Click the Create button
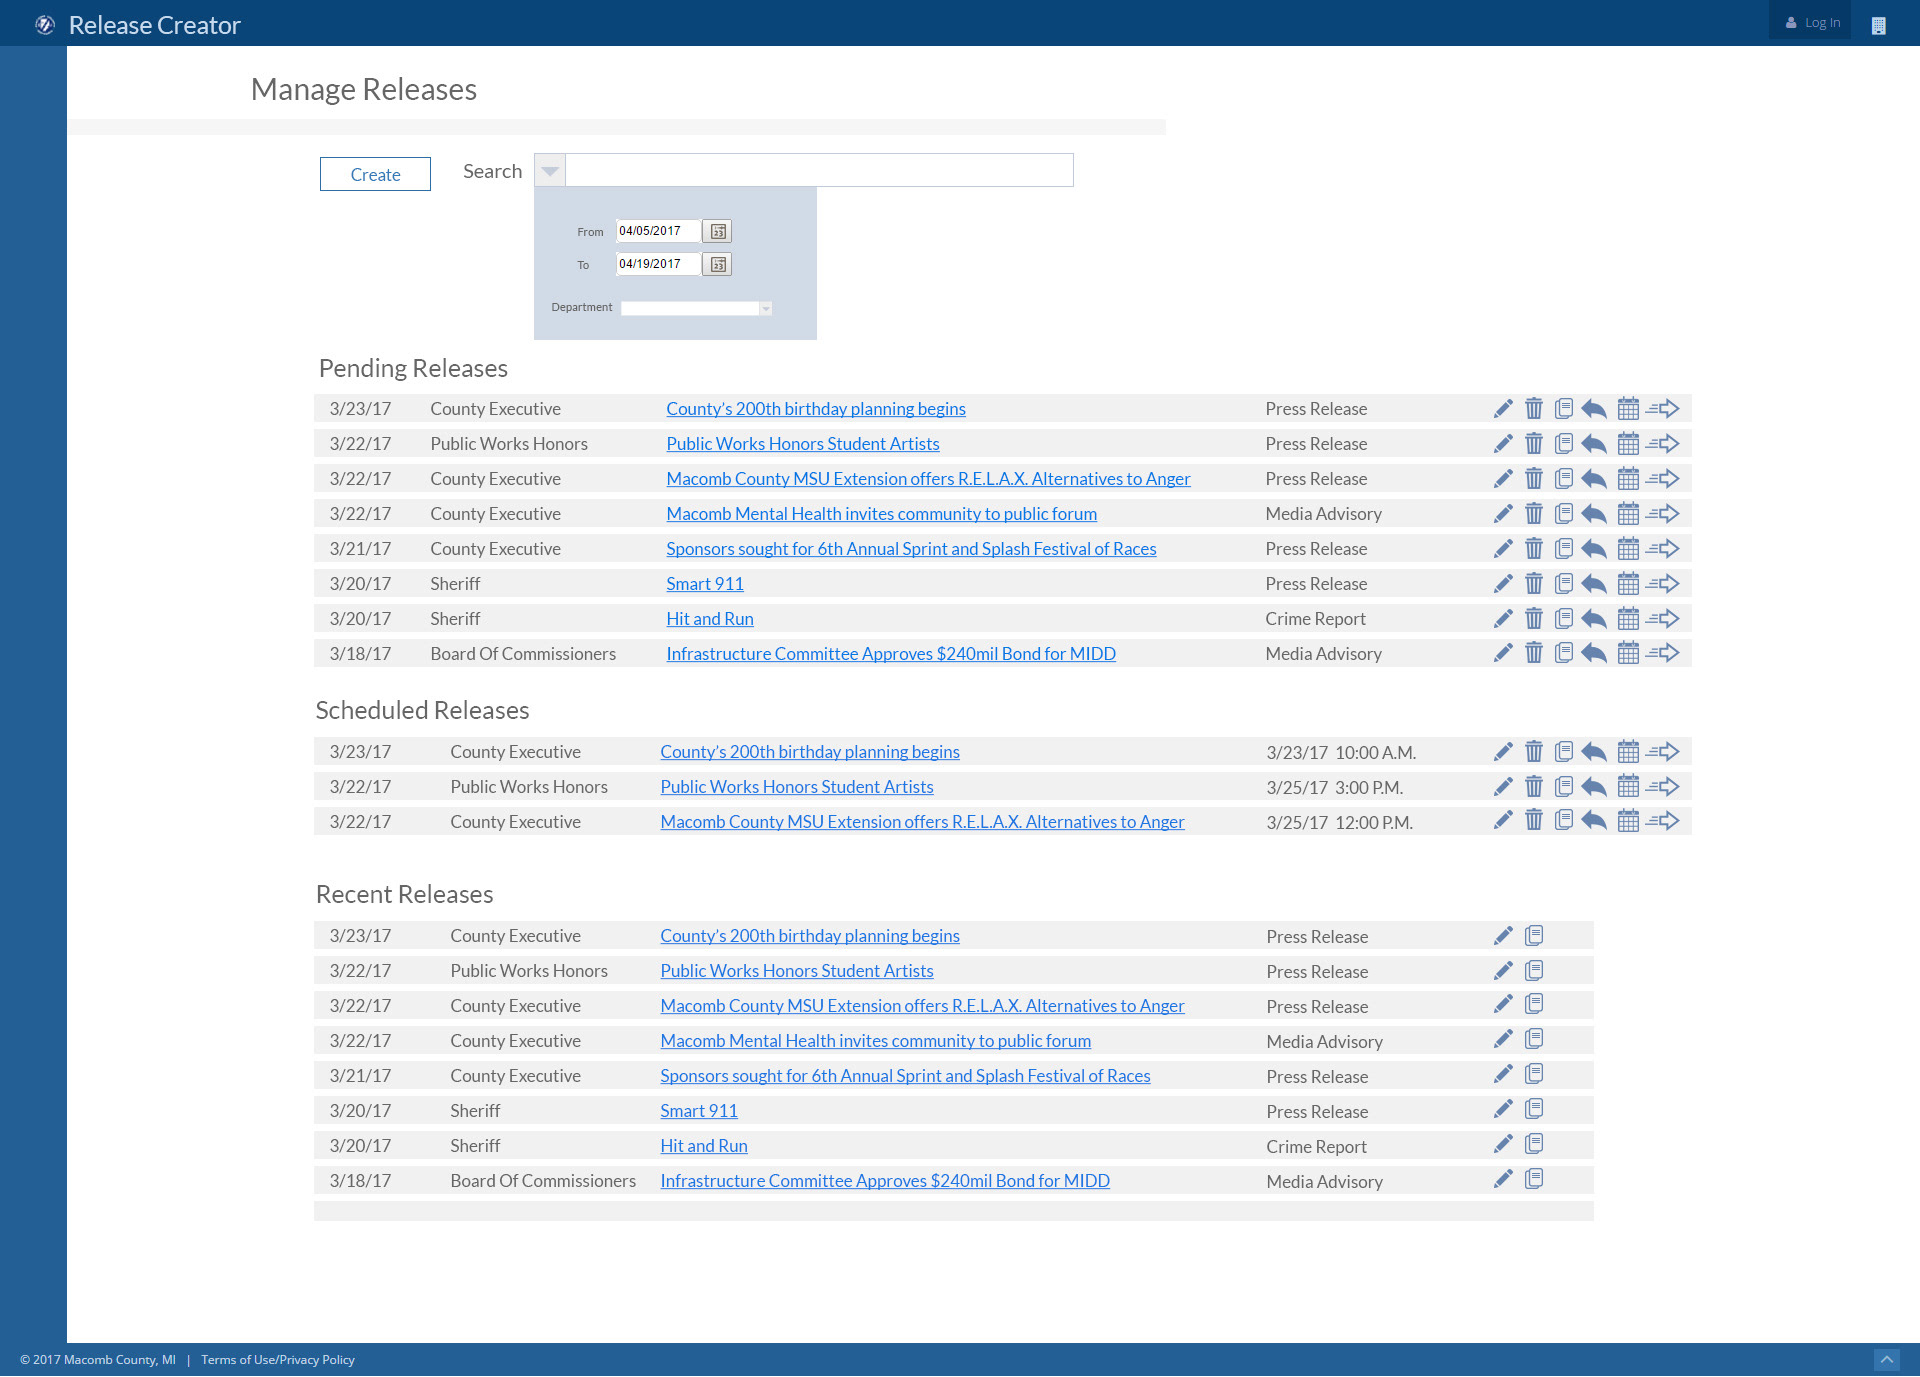1920x1377 pixels. coord(375,174)
